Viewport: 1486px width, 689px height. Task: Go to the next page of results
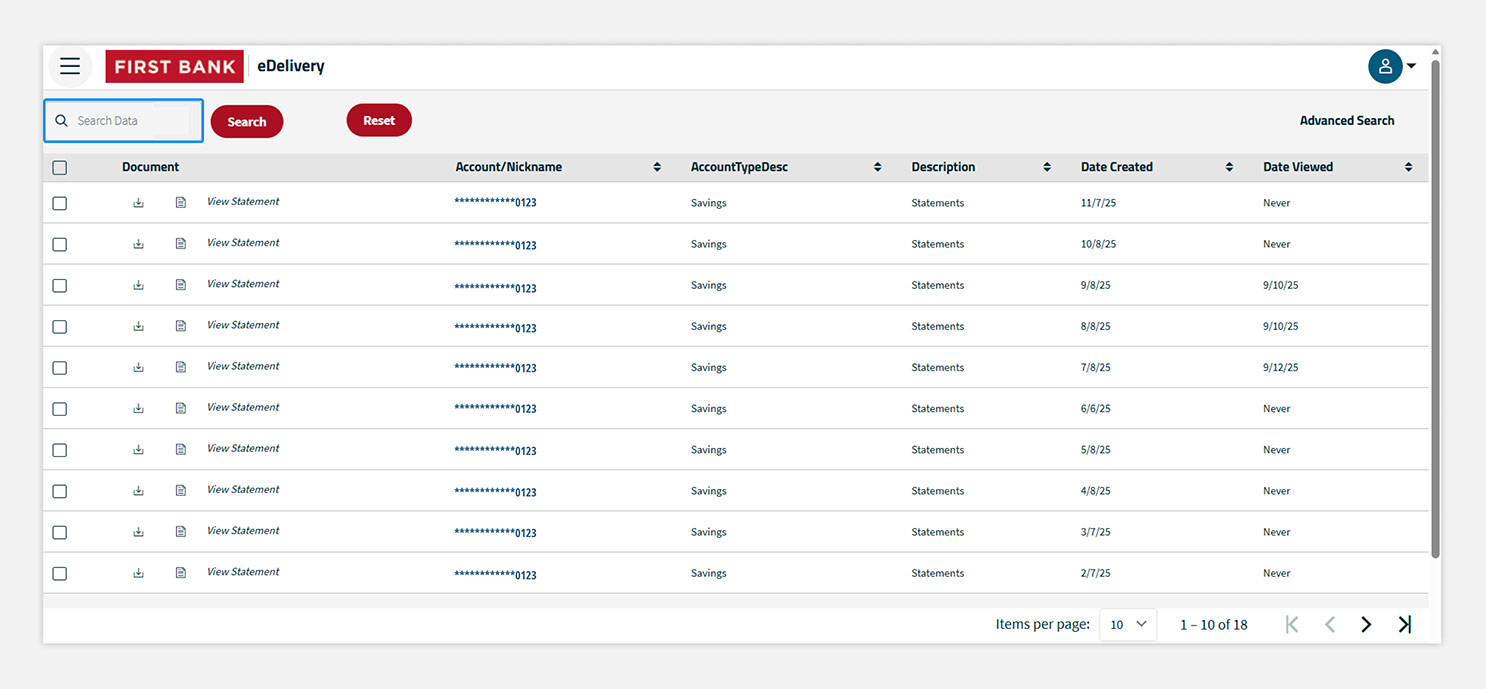tap(1366, 624)
